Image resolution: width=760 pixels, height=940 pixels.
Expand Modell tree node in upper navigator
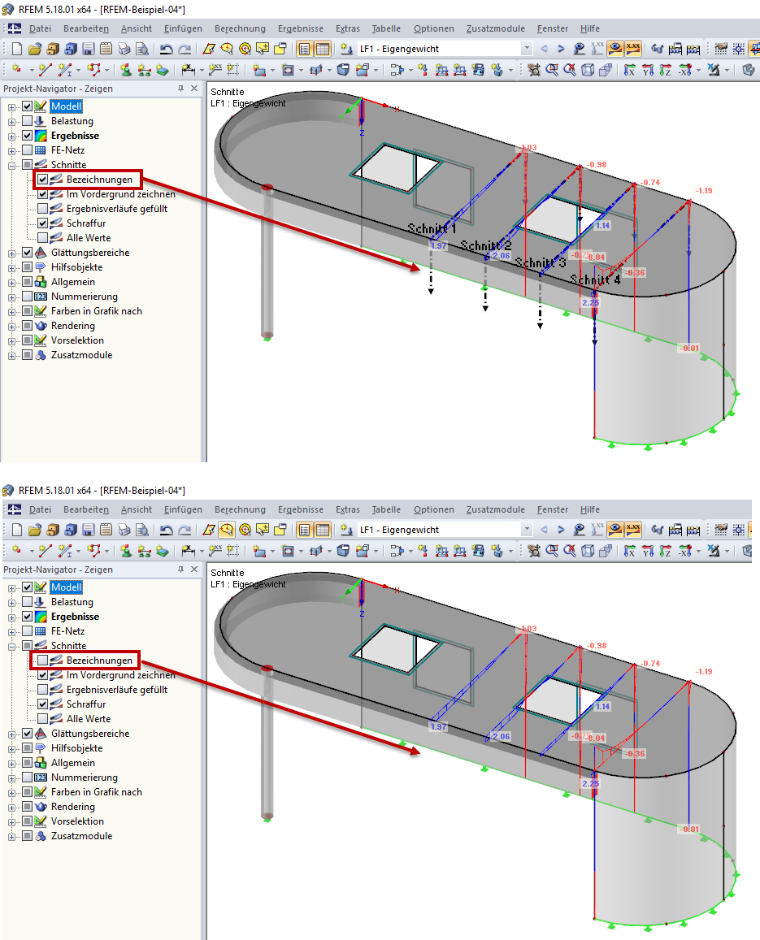click(12, 107)
